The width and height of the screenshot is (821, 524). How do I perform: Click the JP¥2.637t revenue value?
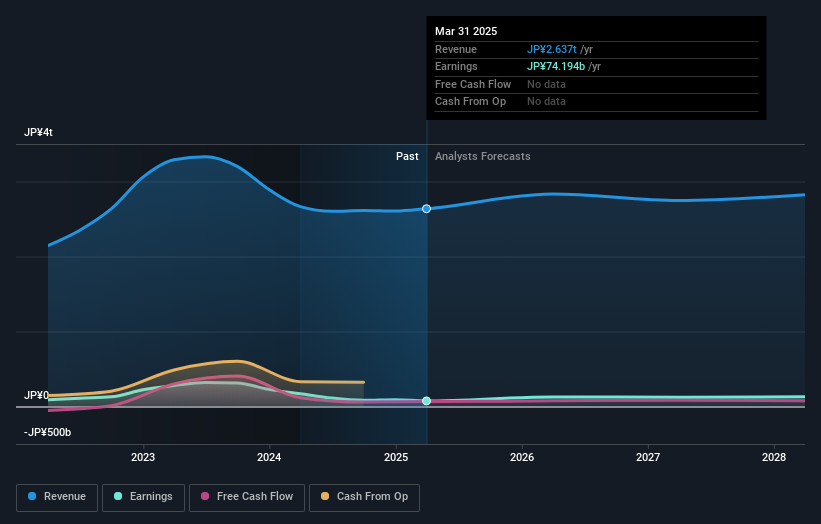pyautogui.click(x=551, y=49)
